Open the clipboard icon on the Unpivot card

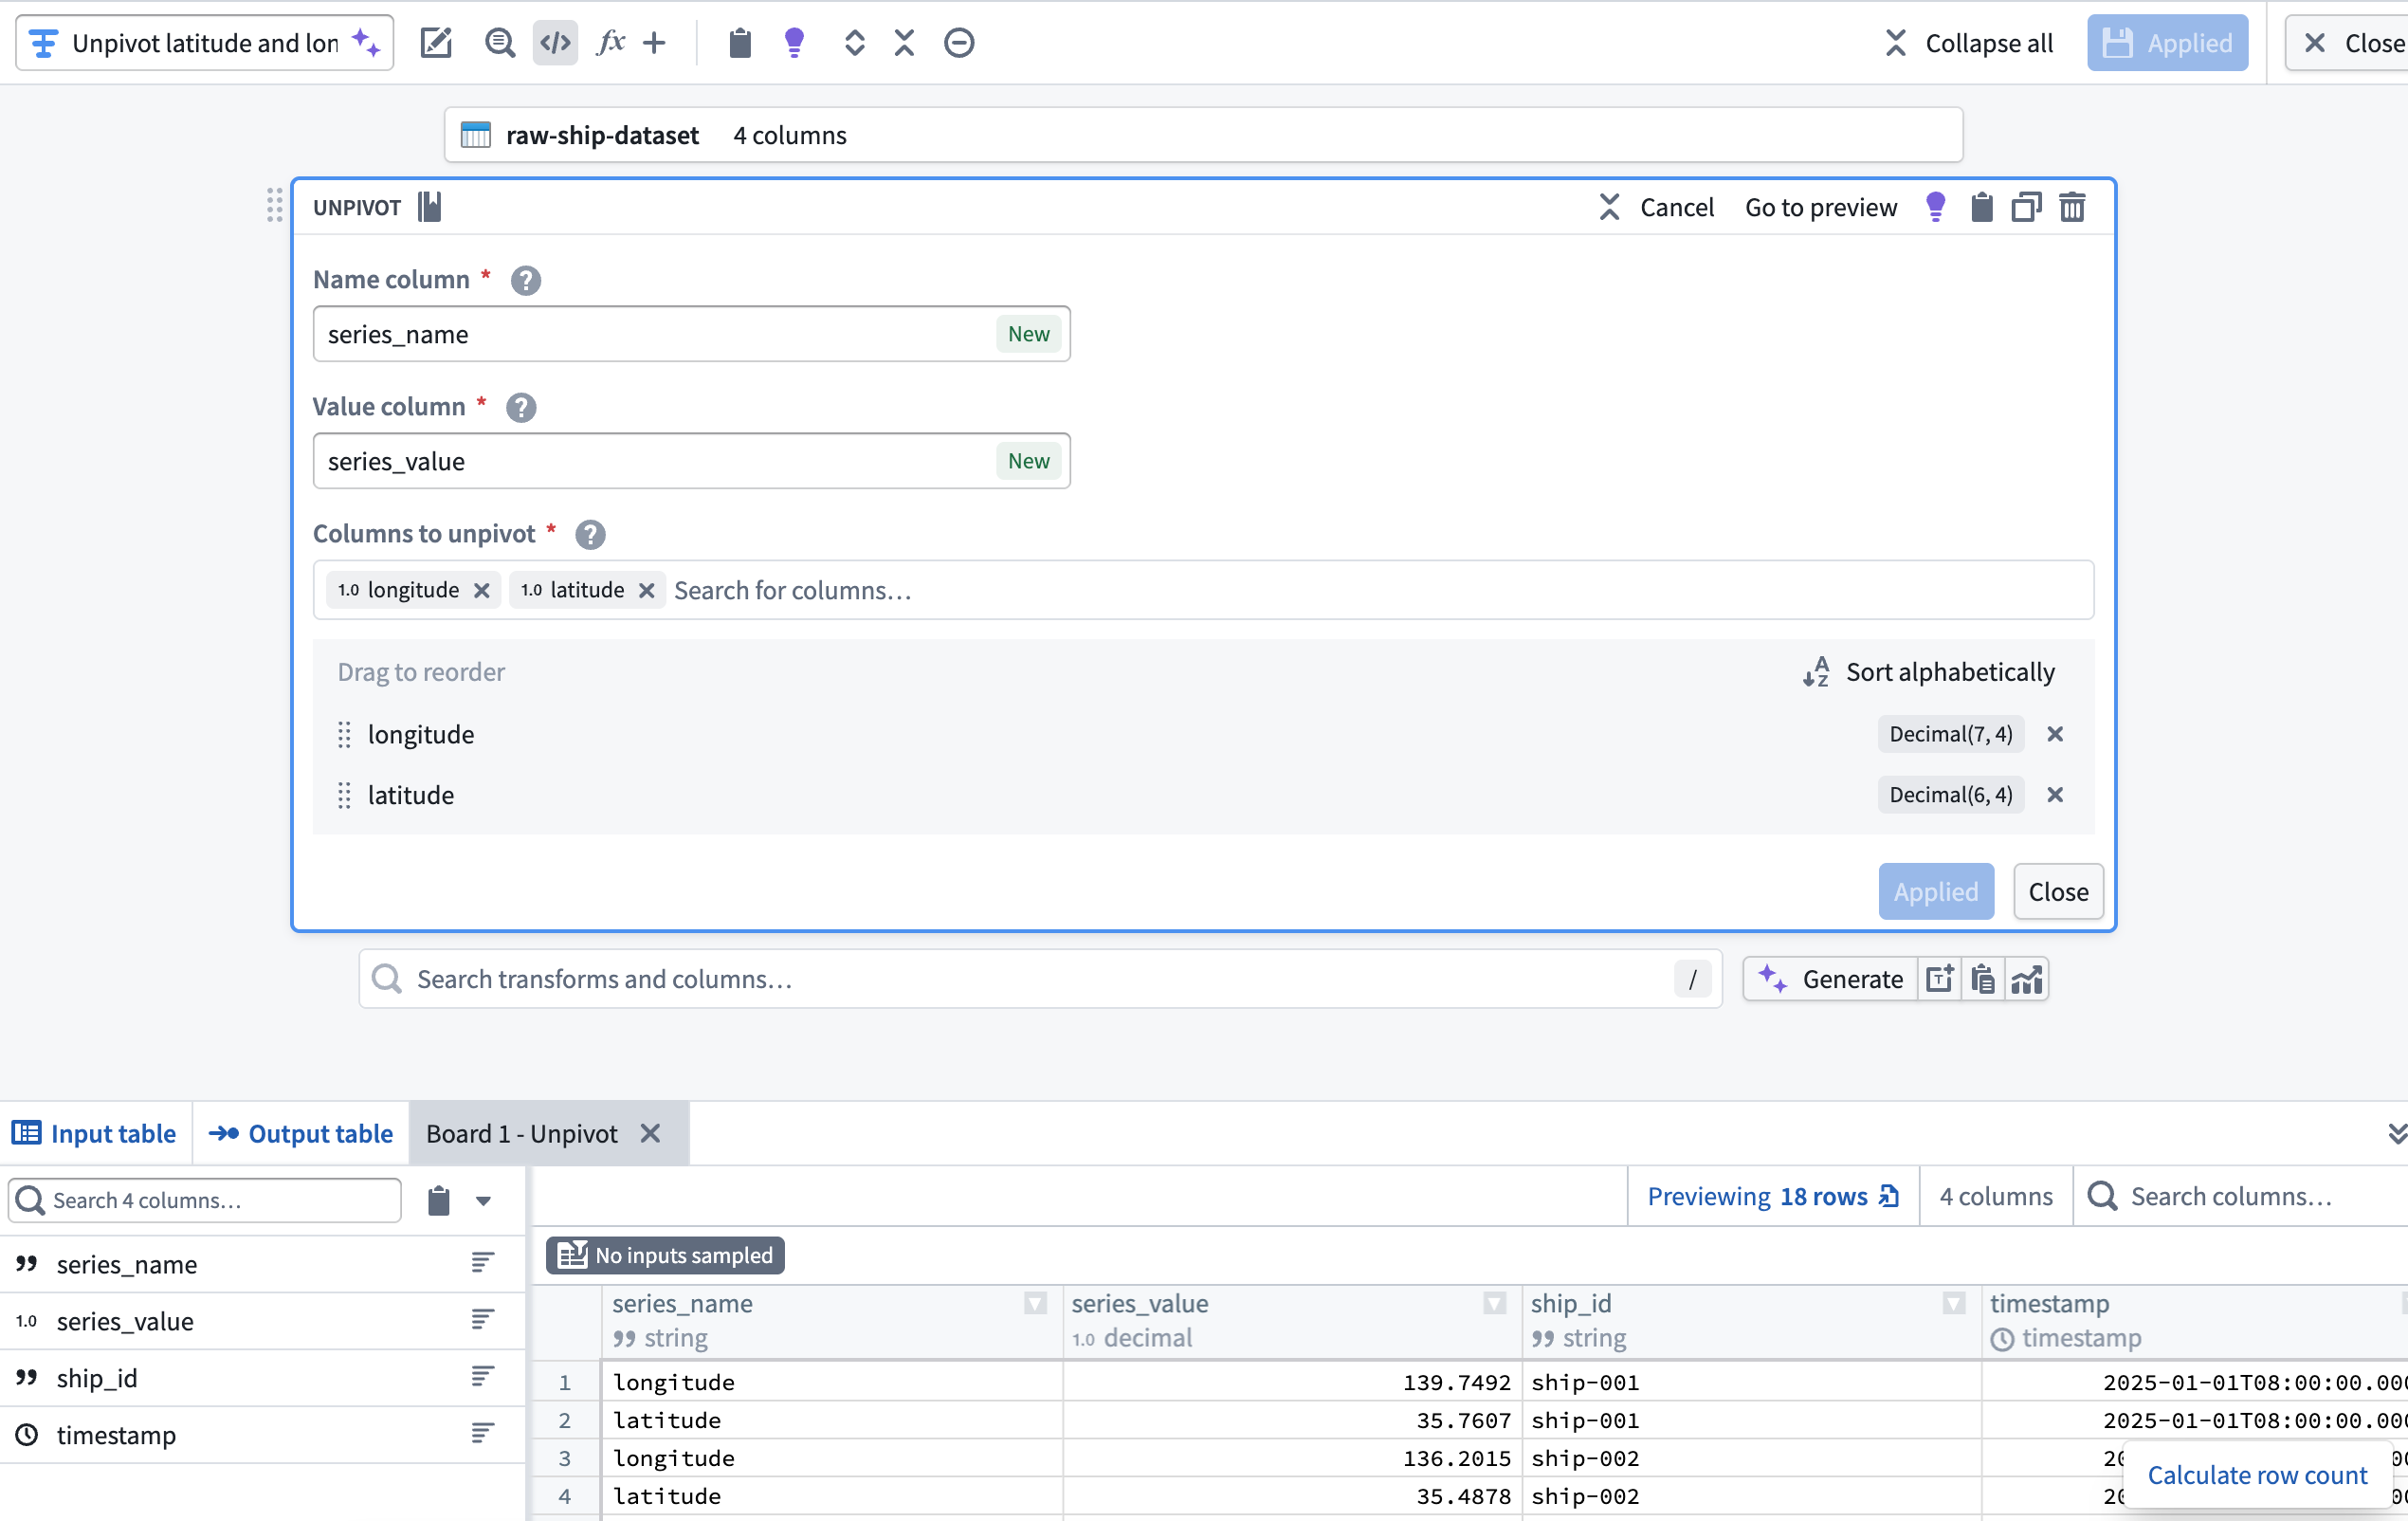click(1982, 207)
